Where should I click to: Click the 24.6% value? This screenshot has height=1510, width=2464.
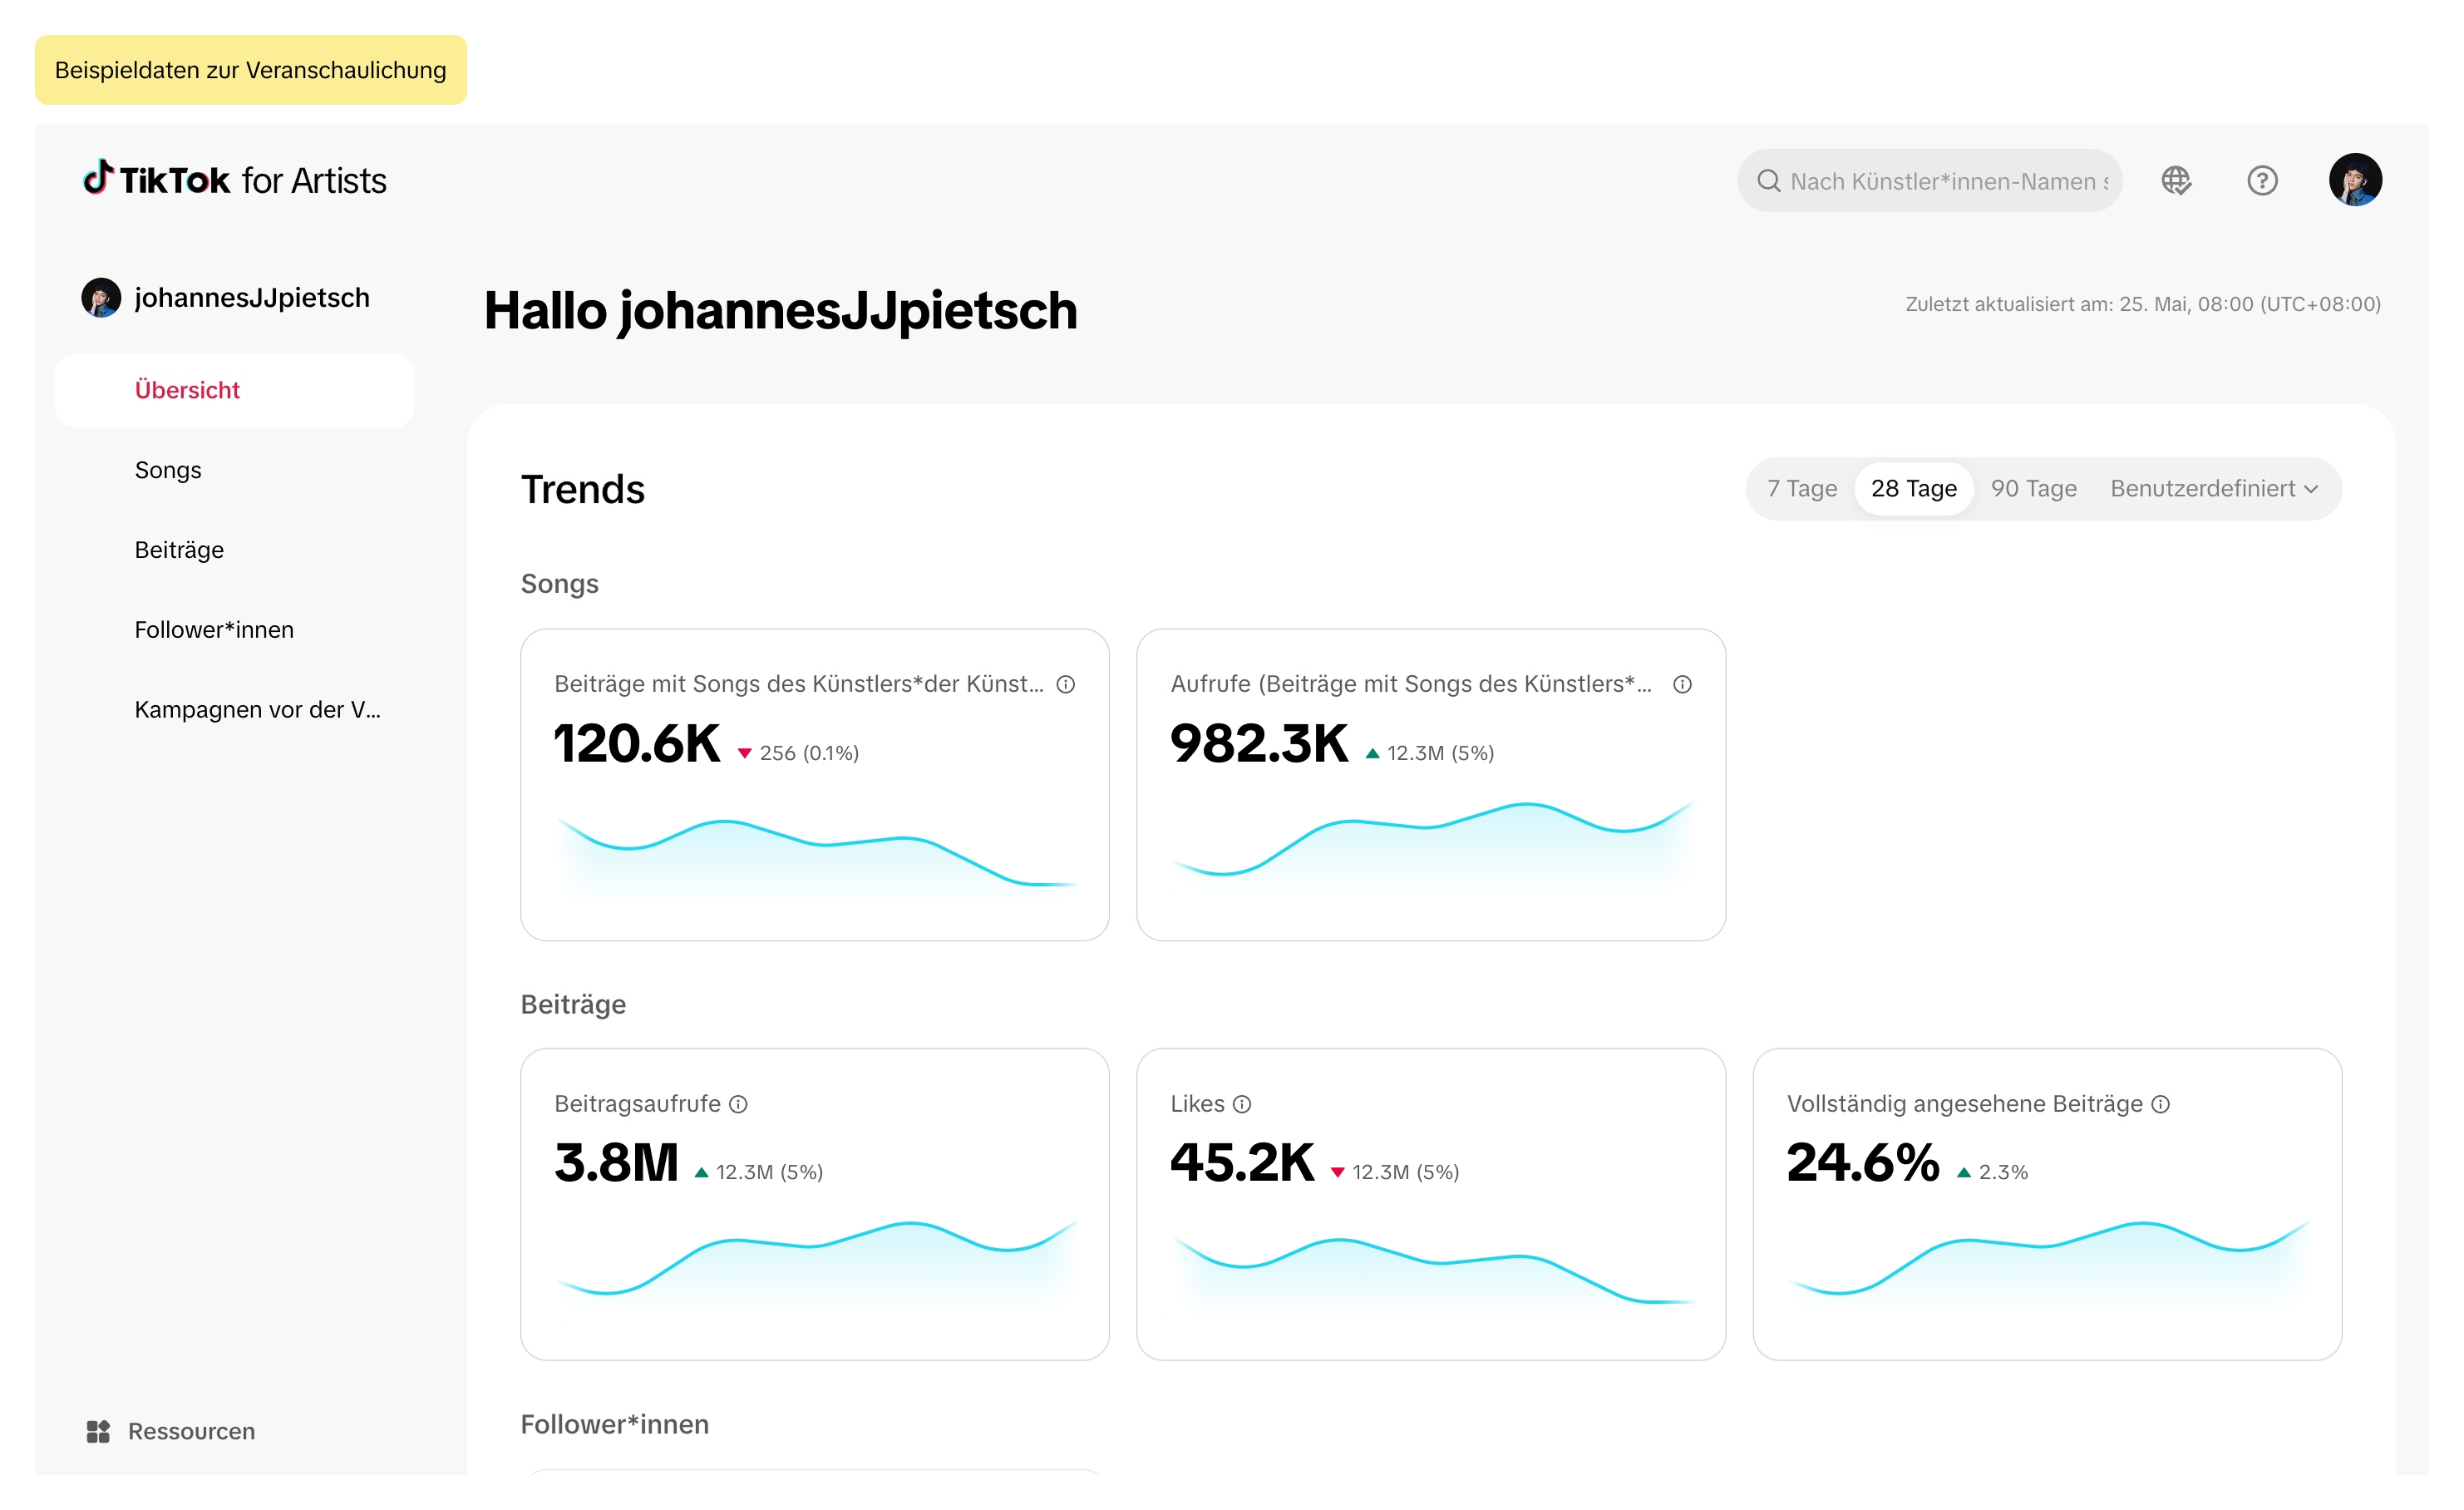[1863, 1163]
